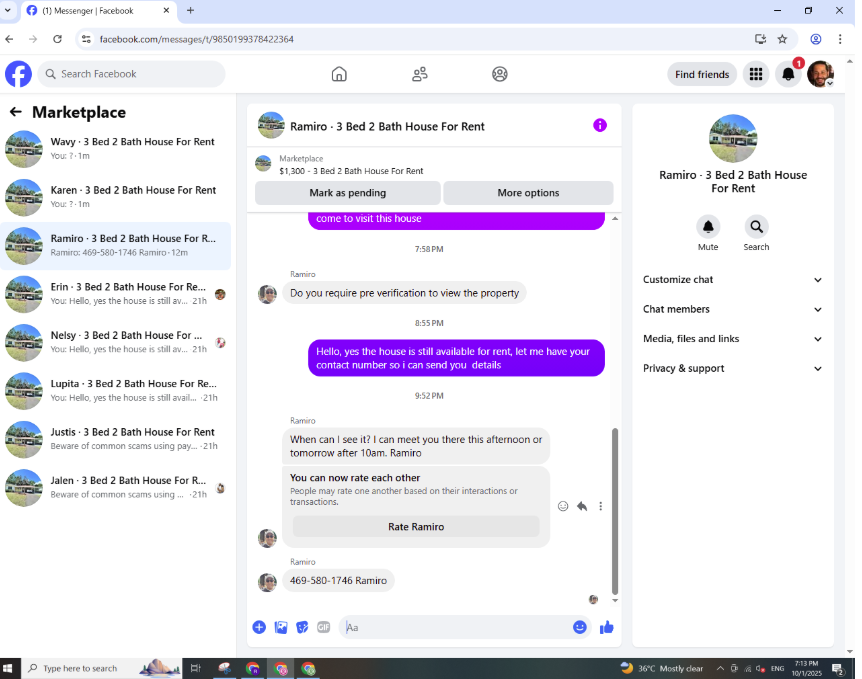Click the chat scrollbar thumb
This screenshot has height=679, width=862.
click(x=615, y=511)
